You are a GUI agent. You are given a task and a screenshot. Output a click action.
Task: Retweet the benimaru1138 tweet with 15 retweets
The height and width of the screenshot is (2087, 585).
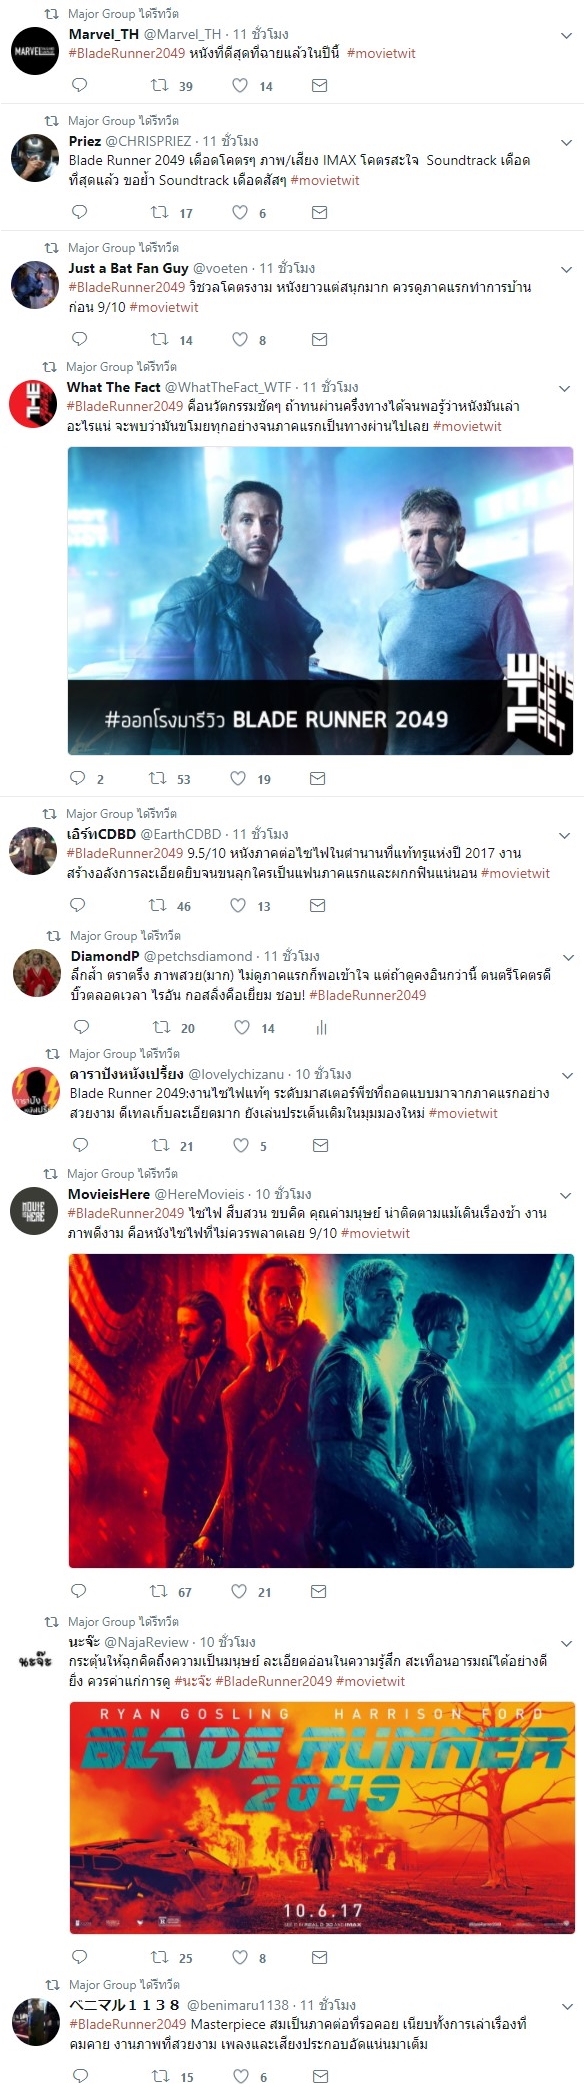click(160, 2076)
